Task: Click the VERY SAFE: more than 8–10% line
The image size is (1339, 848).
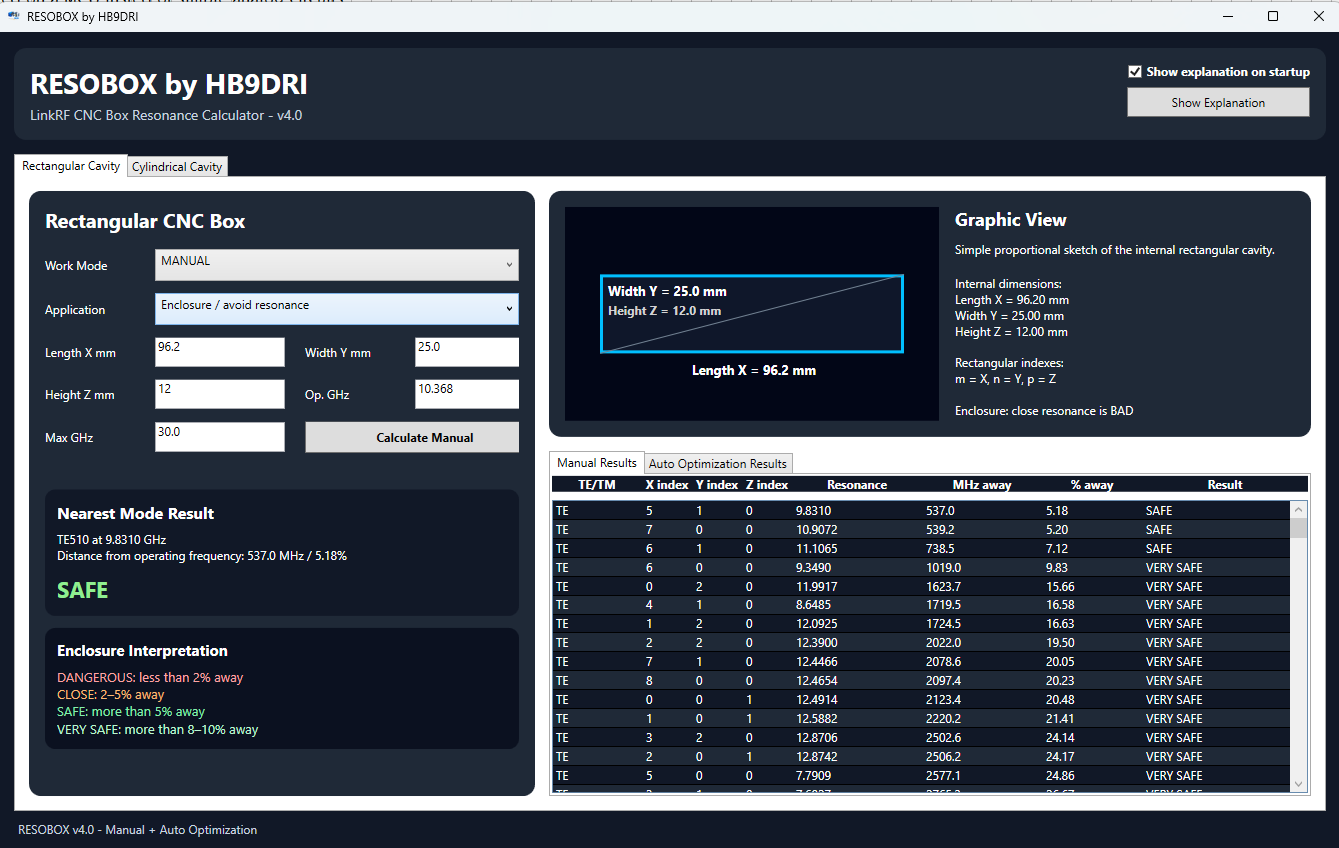Action: point(158,730)
